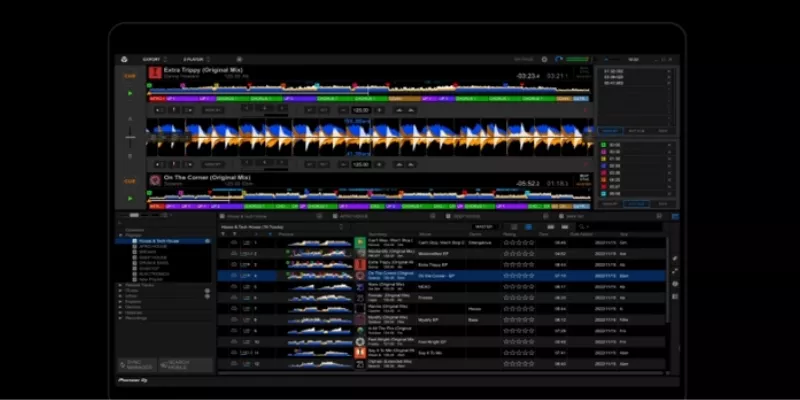Open the settings gear in the top bar
This screenshot has width=800, height=400.
(544, 60)
